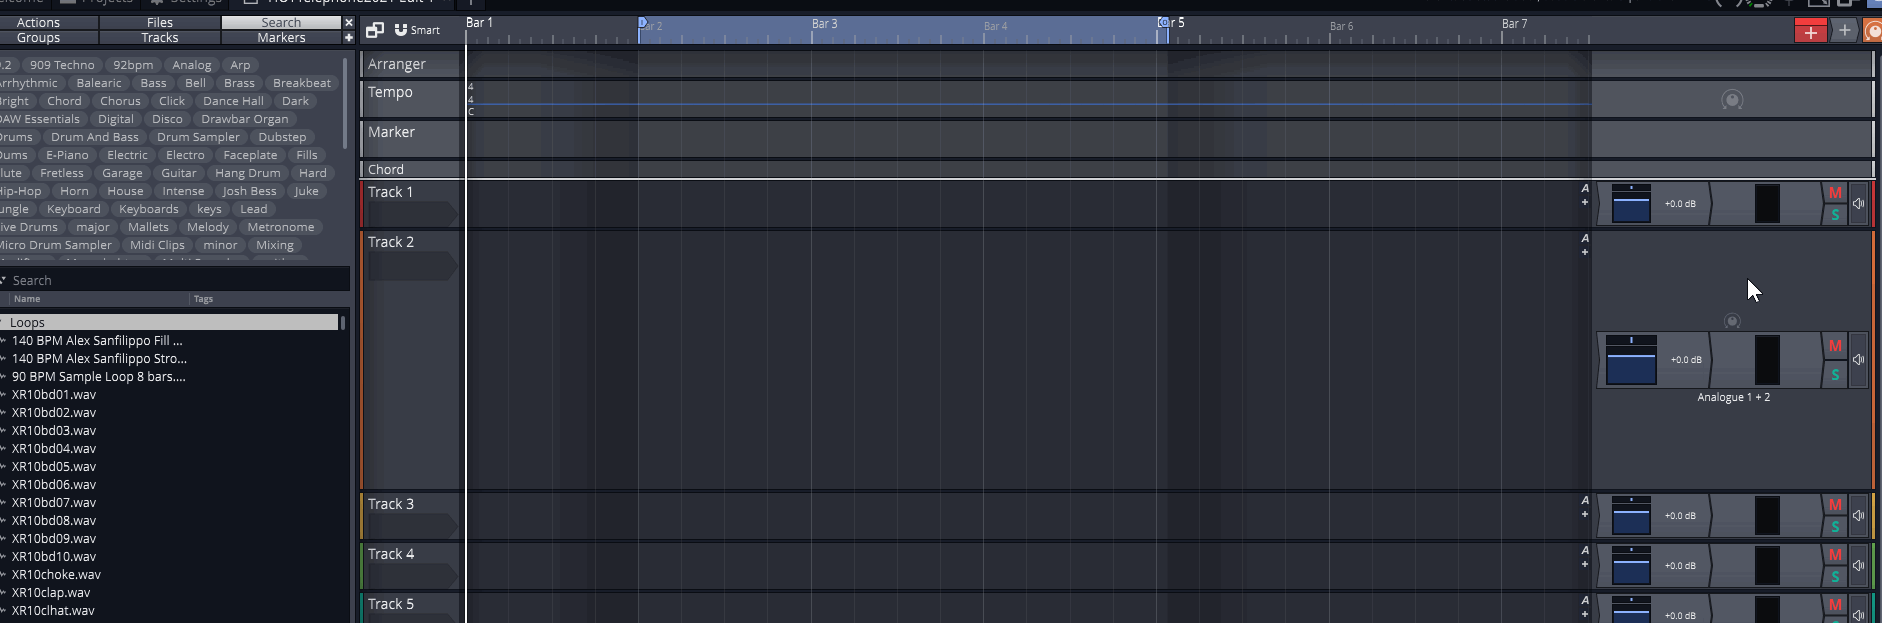
Task: Open the Groups tab
Action: 38,38
